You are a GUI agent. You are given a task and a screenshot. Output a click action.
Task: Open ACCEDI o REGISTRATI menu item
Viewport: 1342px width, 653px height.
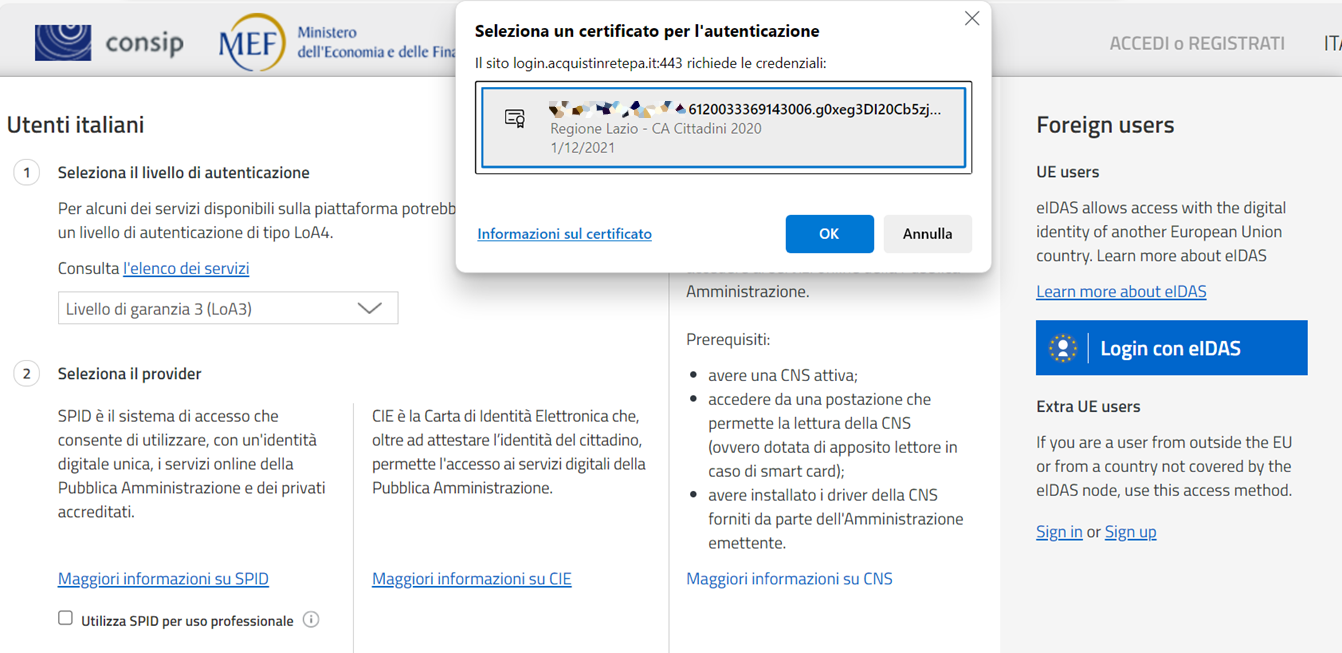[x=1196, y=43]
